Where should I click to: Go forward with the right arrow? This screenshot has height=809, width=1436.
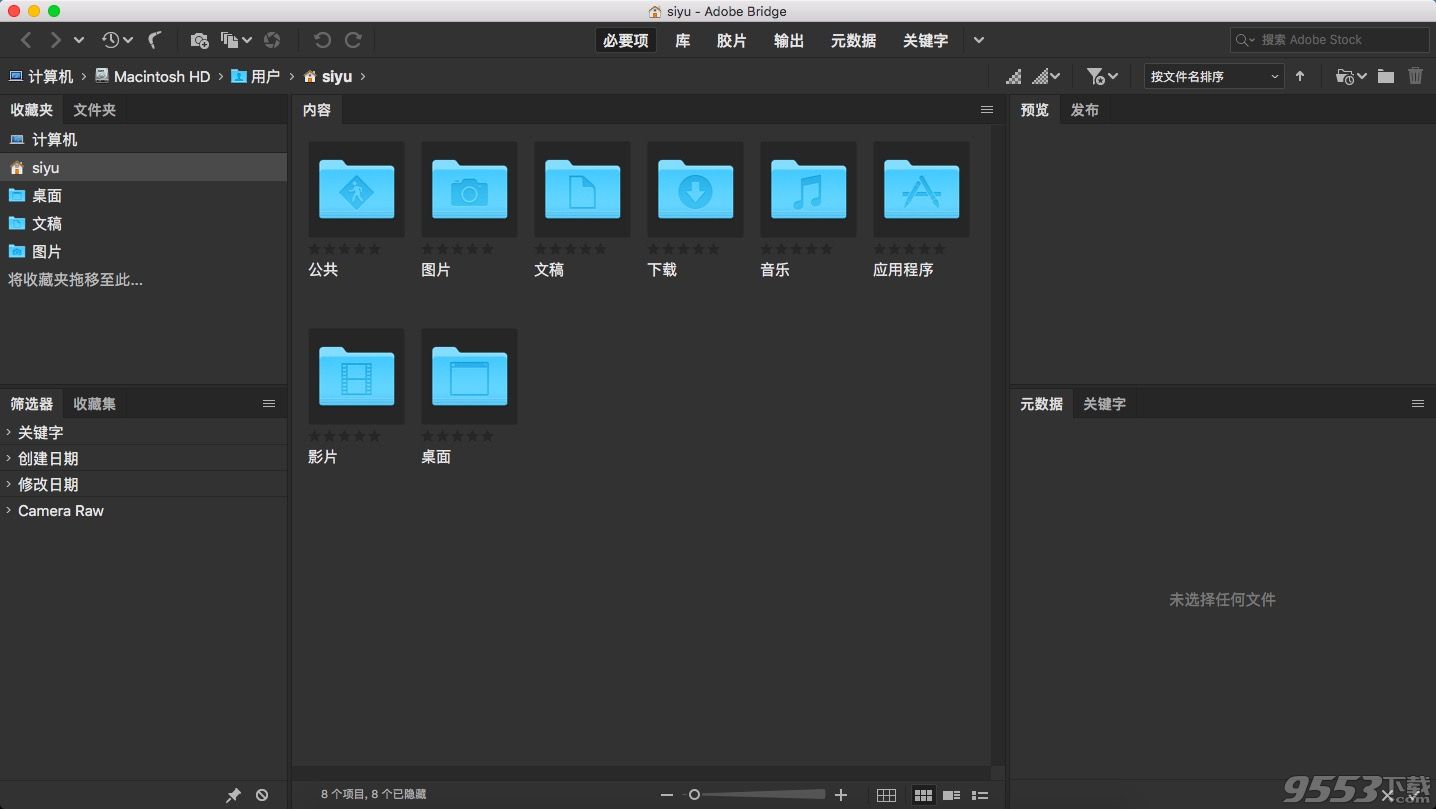click(x=55, y=40)
